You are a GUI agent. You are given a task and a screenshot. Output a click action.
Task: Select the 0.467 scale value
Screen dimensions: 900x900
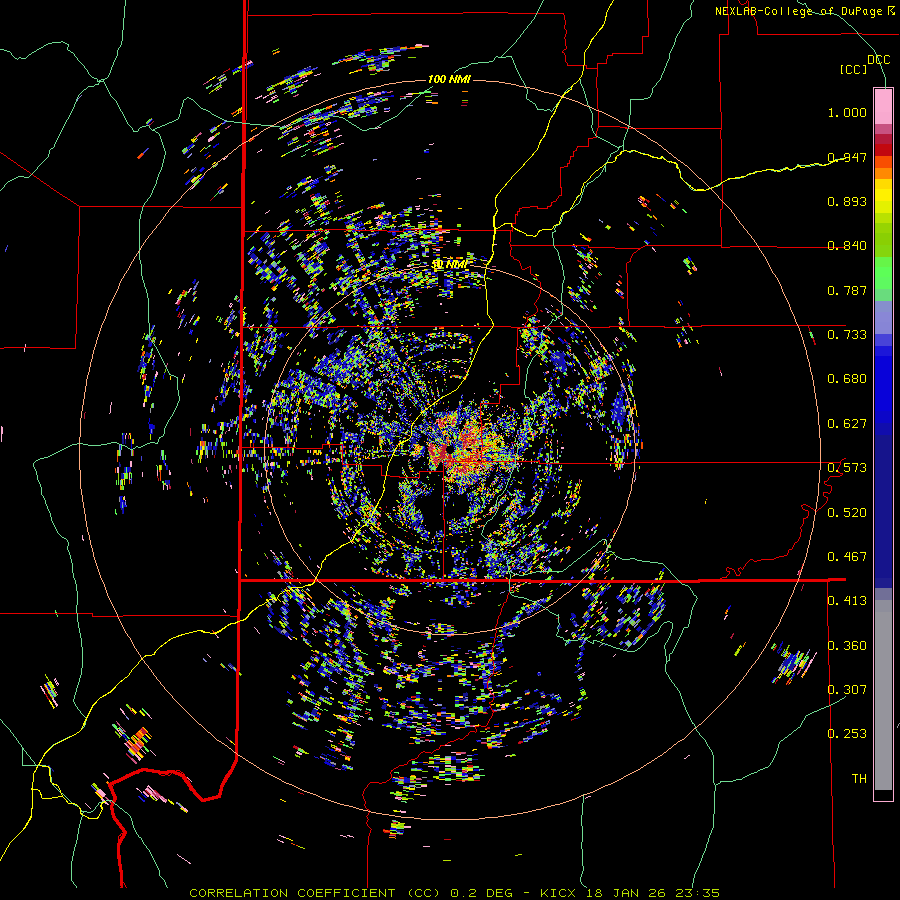pyautogui.click(x=847, y=557)
